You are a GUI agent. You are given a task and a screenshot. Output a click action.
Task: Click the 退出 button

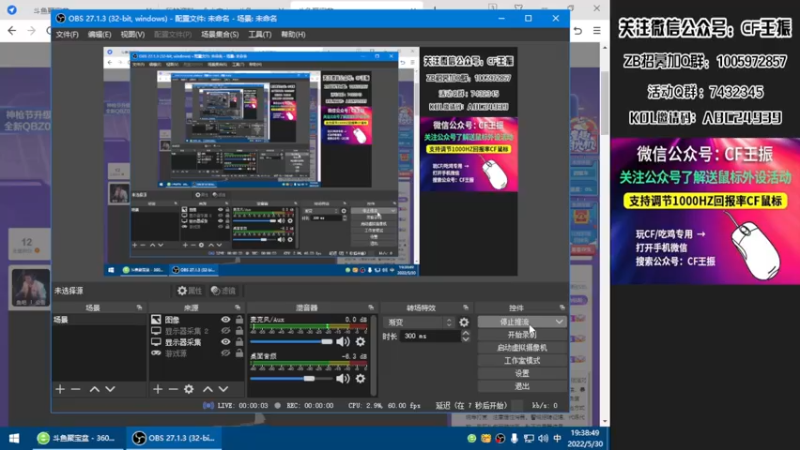tap(522, 386)
